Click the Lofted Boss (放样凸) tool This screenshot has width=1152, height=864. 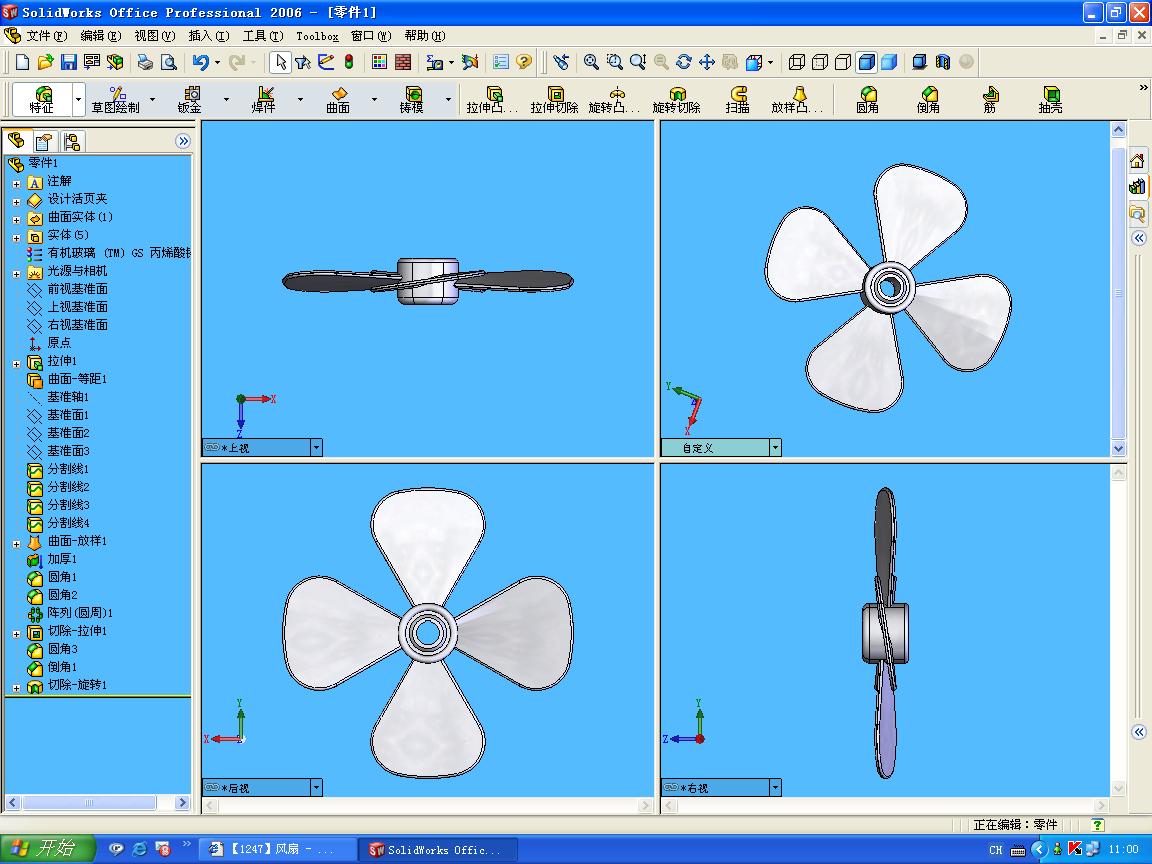click(798, 99)
